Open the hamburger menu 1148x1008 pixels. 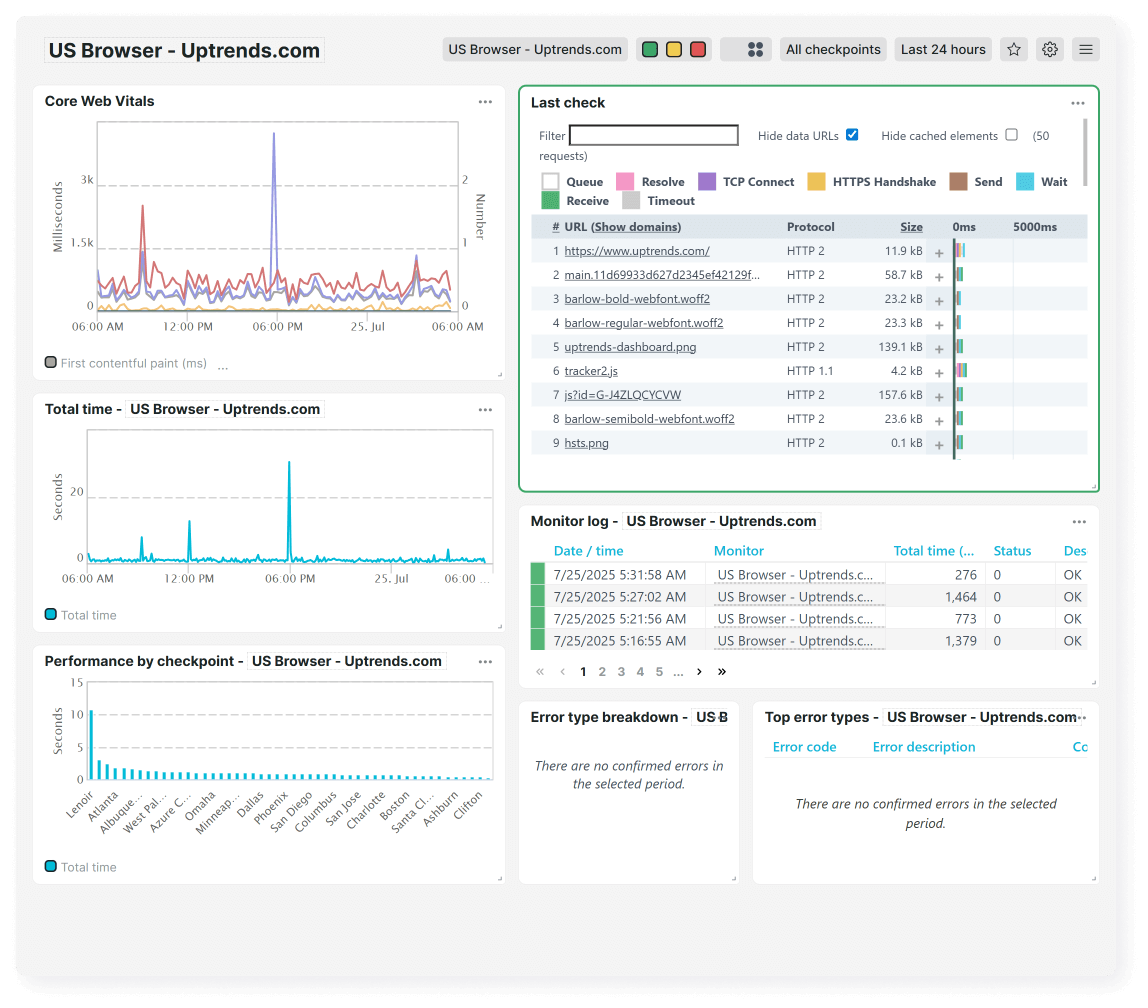point(1085,49)
